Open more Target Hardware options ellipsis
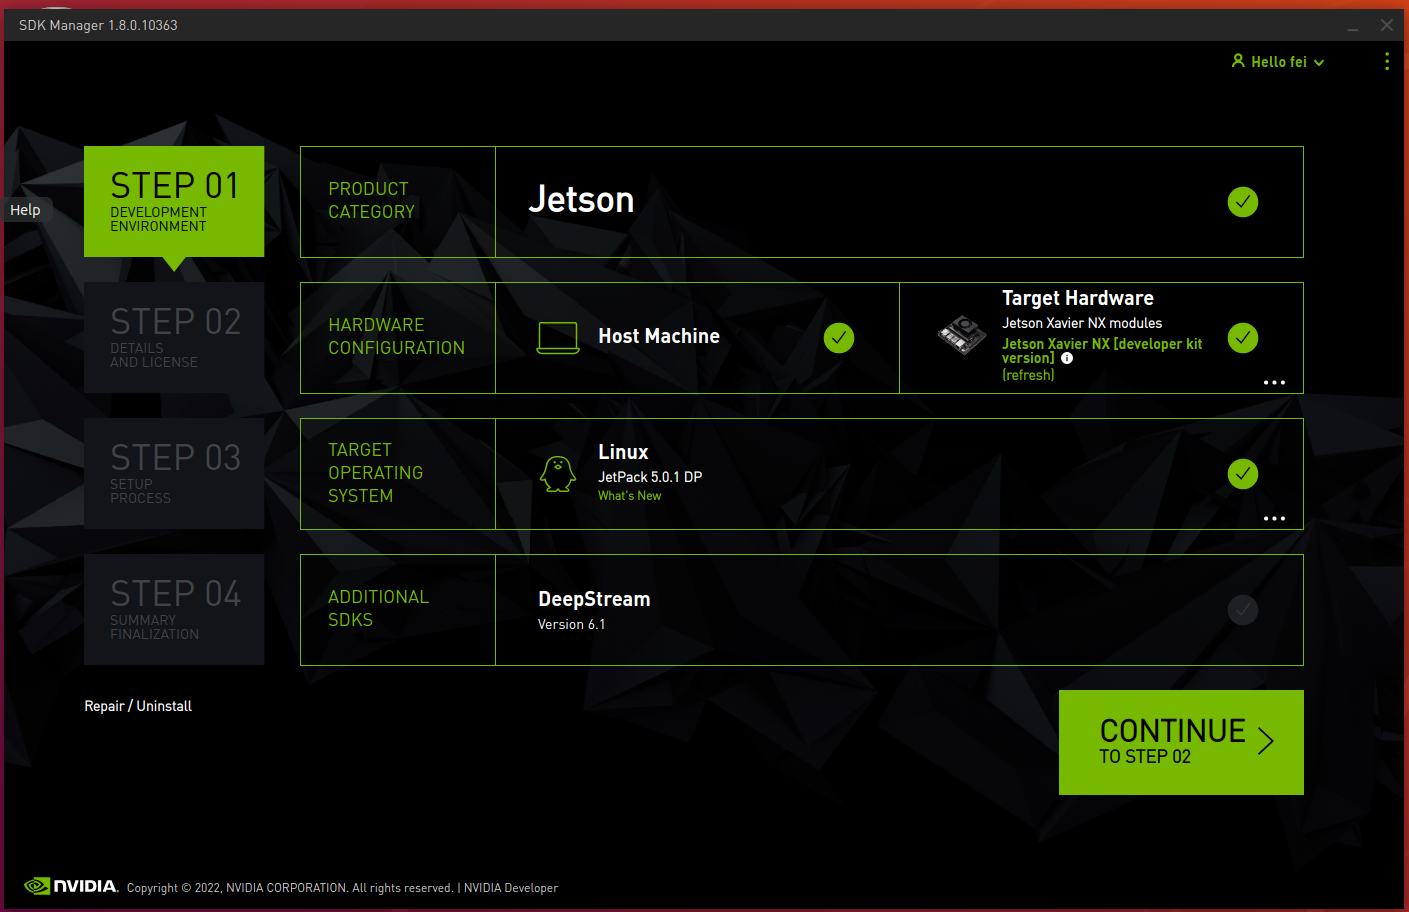Screen dimensions: 1409x912 (1274, 383)
